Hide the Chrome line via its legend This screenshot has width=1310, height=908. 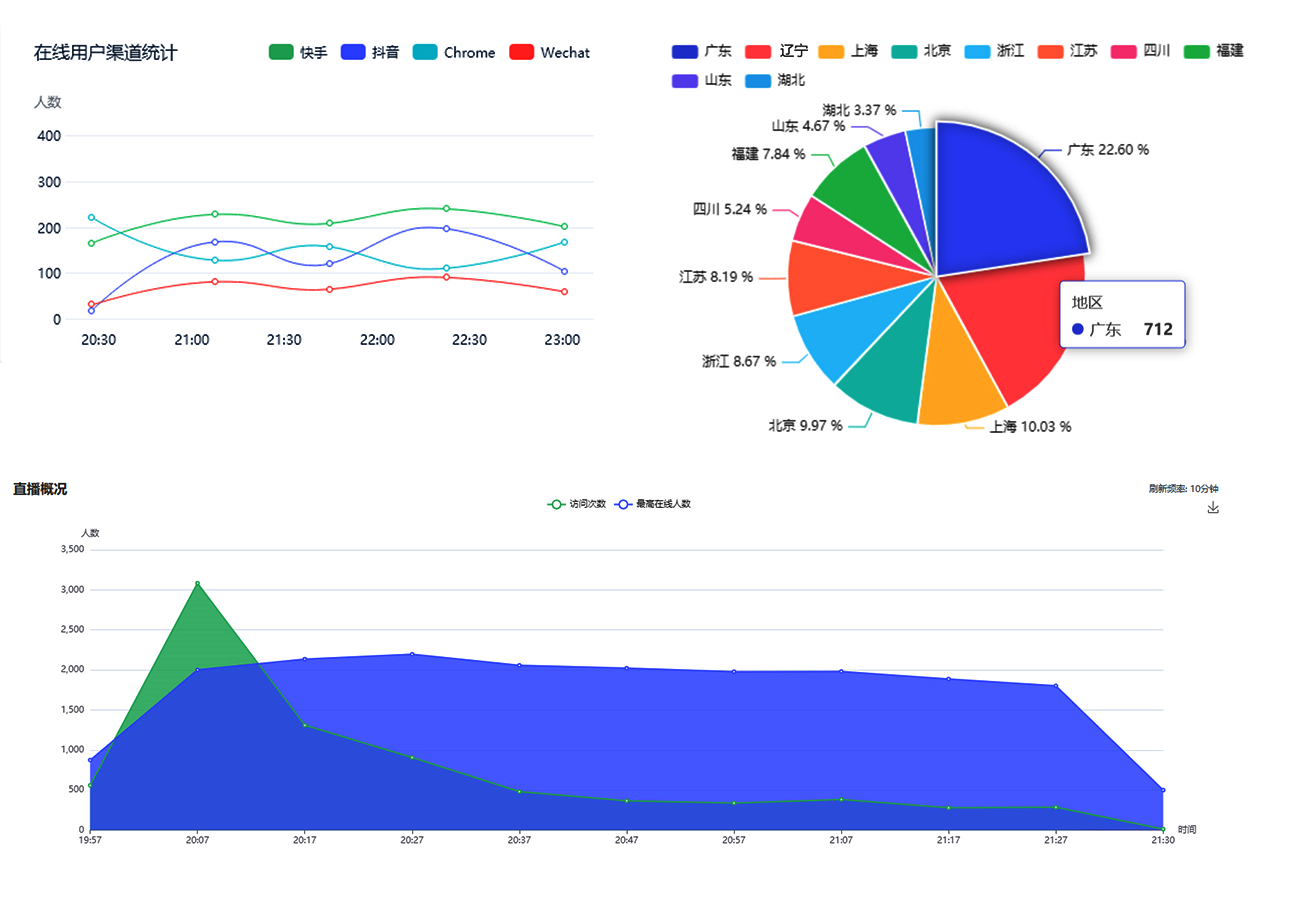[x=454, y=52]
